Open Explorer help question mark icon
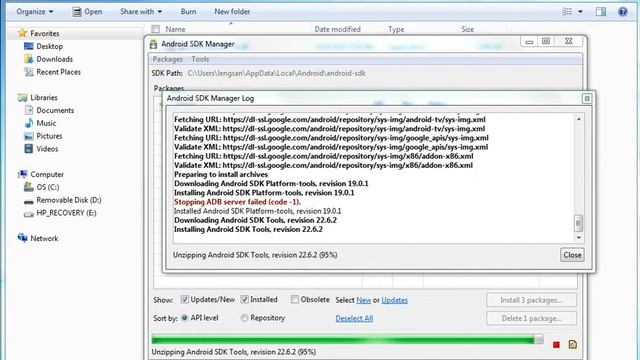Screen dimensions: 640x360 click(x=622, y=11)
